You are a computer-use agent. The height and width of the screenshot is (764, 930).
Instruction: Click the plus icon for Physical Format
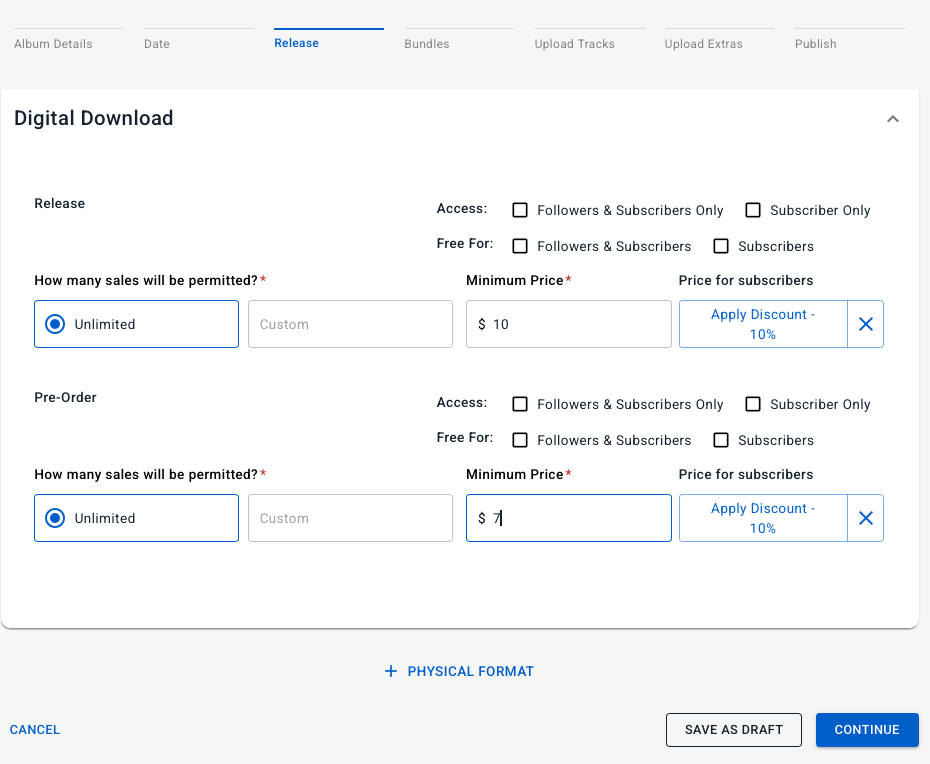pos(391,671)
